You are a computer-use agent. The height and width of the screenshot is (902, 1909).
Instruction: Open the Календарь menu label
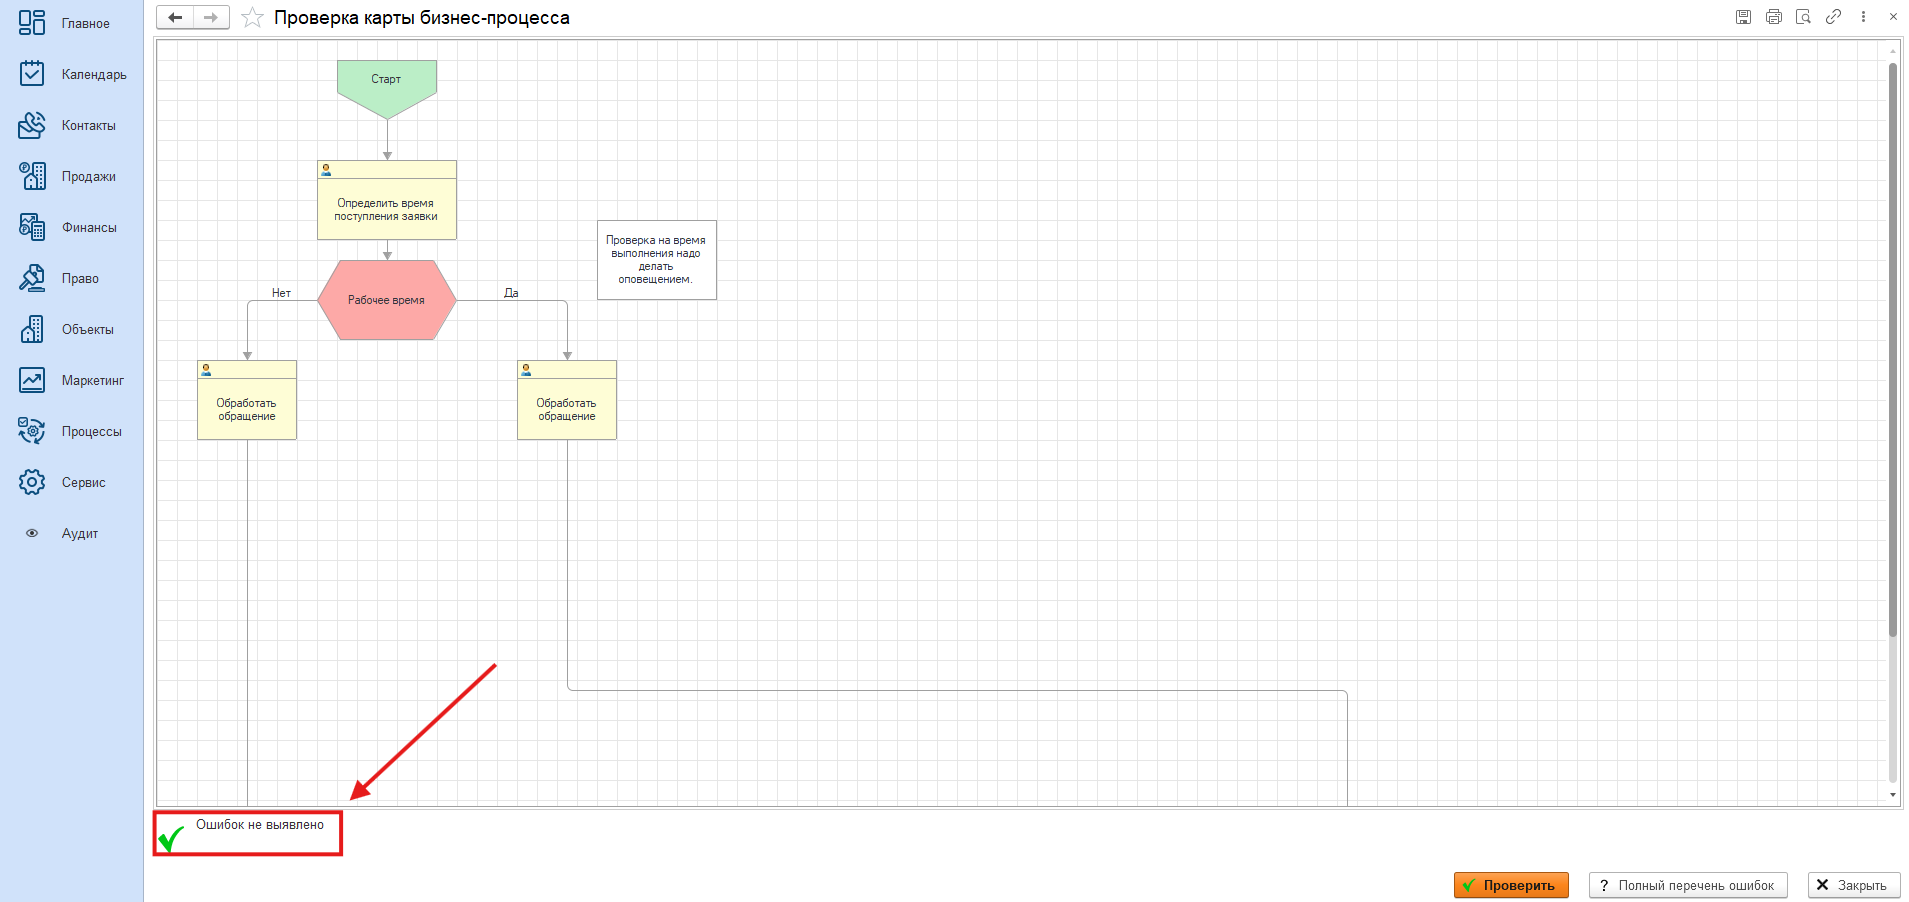[x=94, y=75]
